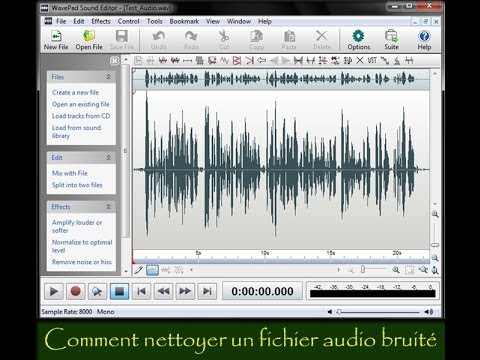This screenshot has width=480, height=360.
Task: Click the Copy toolbar icon
Action: coord(256,36)
